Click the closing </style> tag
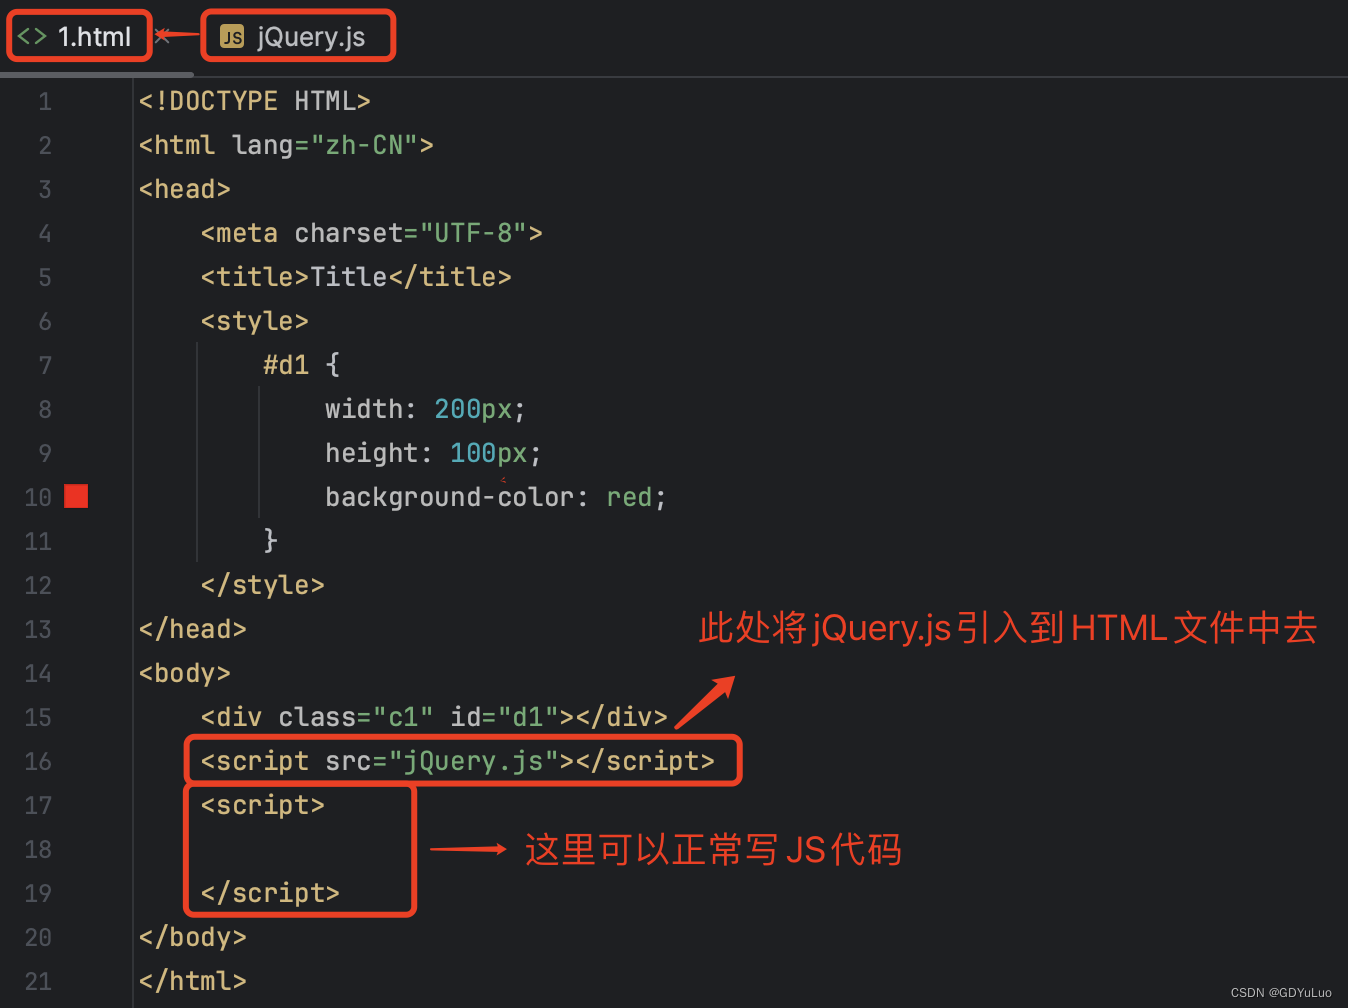 click(263, 585)
